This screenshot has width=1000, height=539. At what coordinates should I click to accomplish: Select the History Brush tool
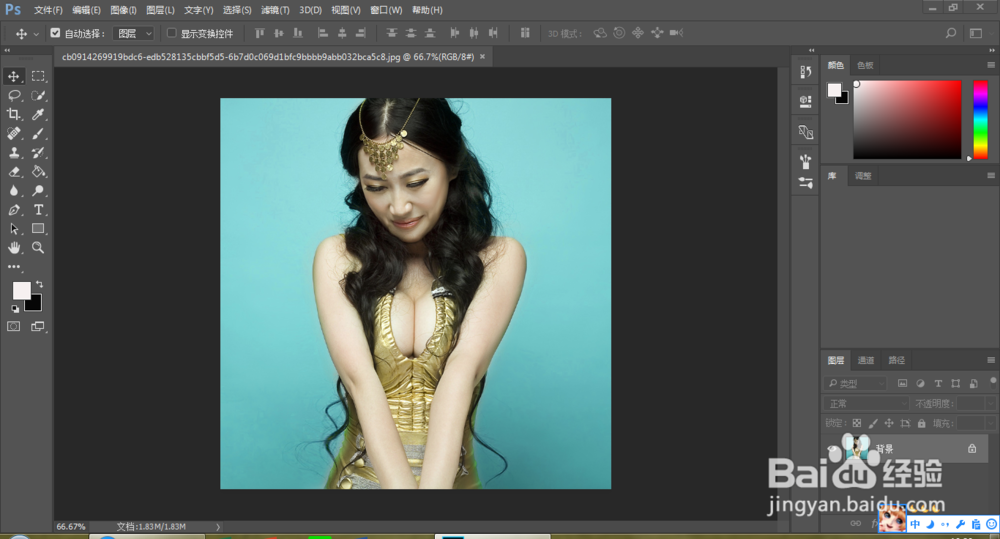pyautogui.click(x=38, y=152)
